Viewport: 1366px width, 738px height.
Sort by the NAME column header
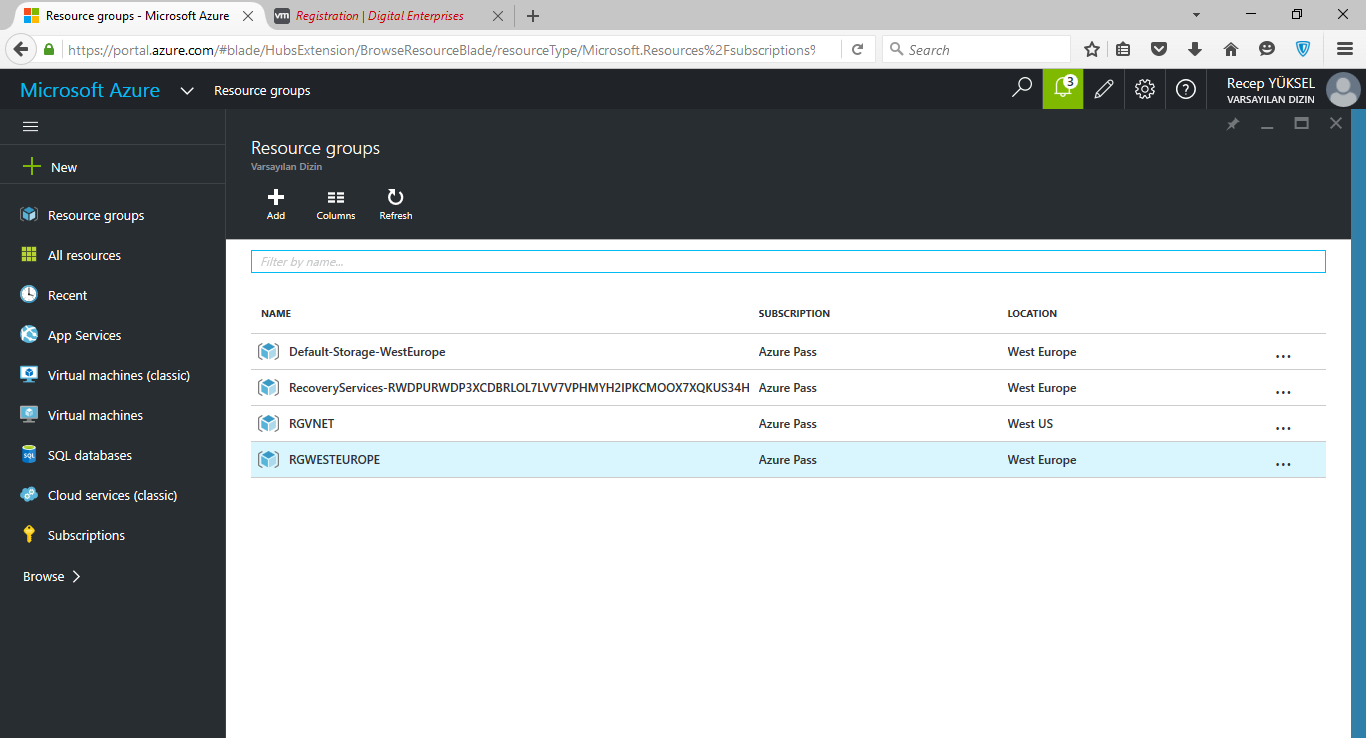click(276, 313)
